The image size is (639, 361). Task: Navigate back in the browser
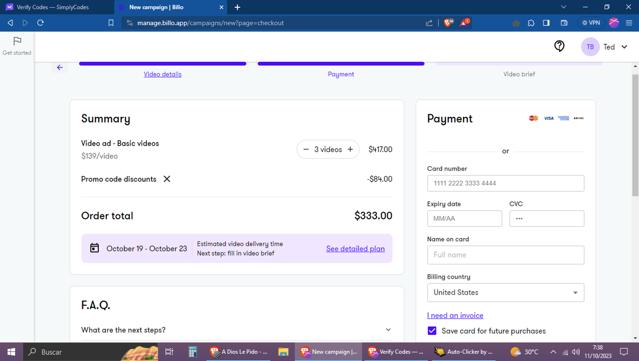(11, 23)
